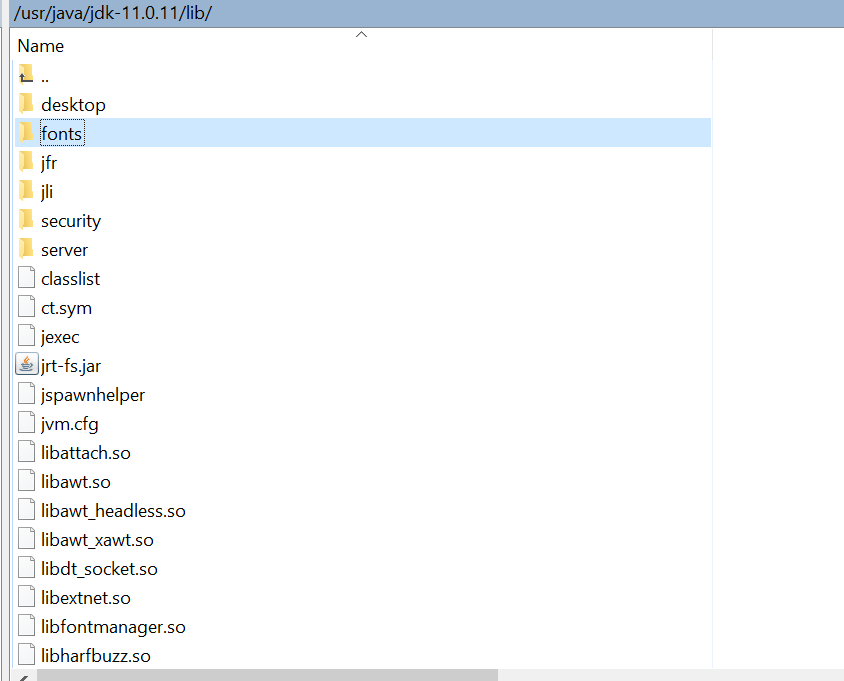Click the desktop folder icon
The height and width of the screenshot is (681, 844).
(x=27, y=103)
